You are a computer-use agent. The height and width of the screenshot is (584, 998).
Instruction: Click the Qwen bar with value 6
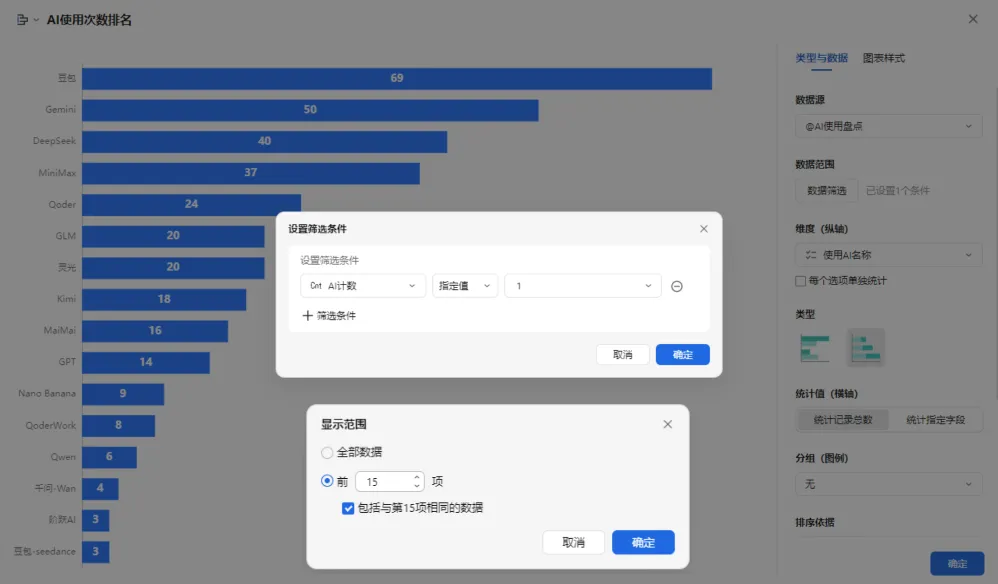(x=109, y=457)
